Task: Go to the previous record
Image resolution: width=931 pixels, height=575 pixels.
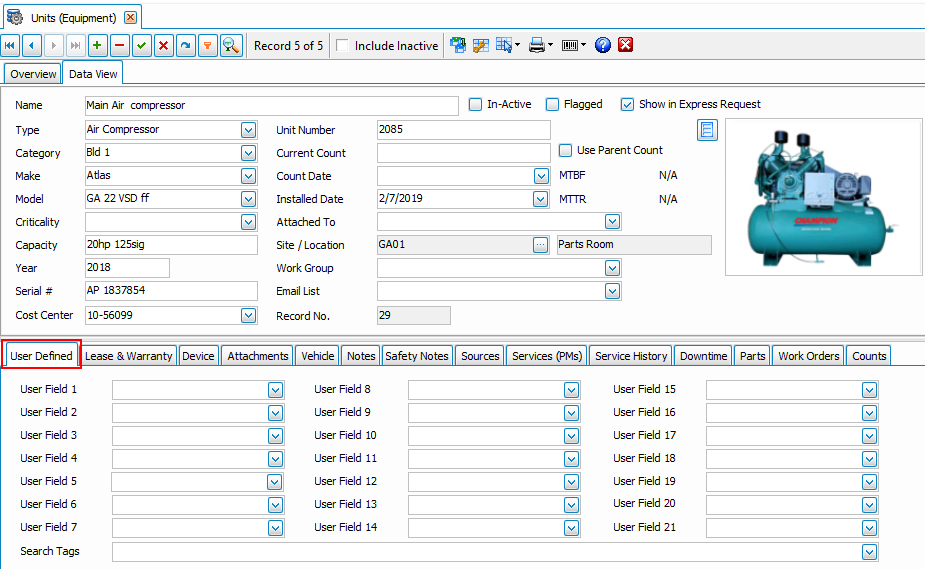Action: (x=32, y=46)
